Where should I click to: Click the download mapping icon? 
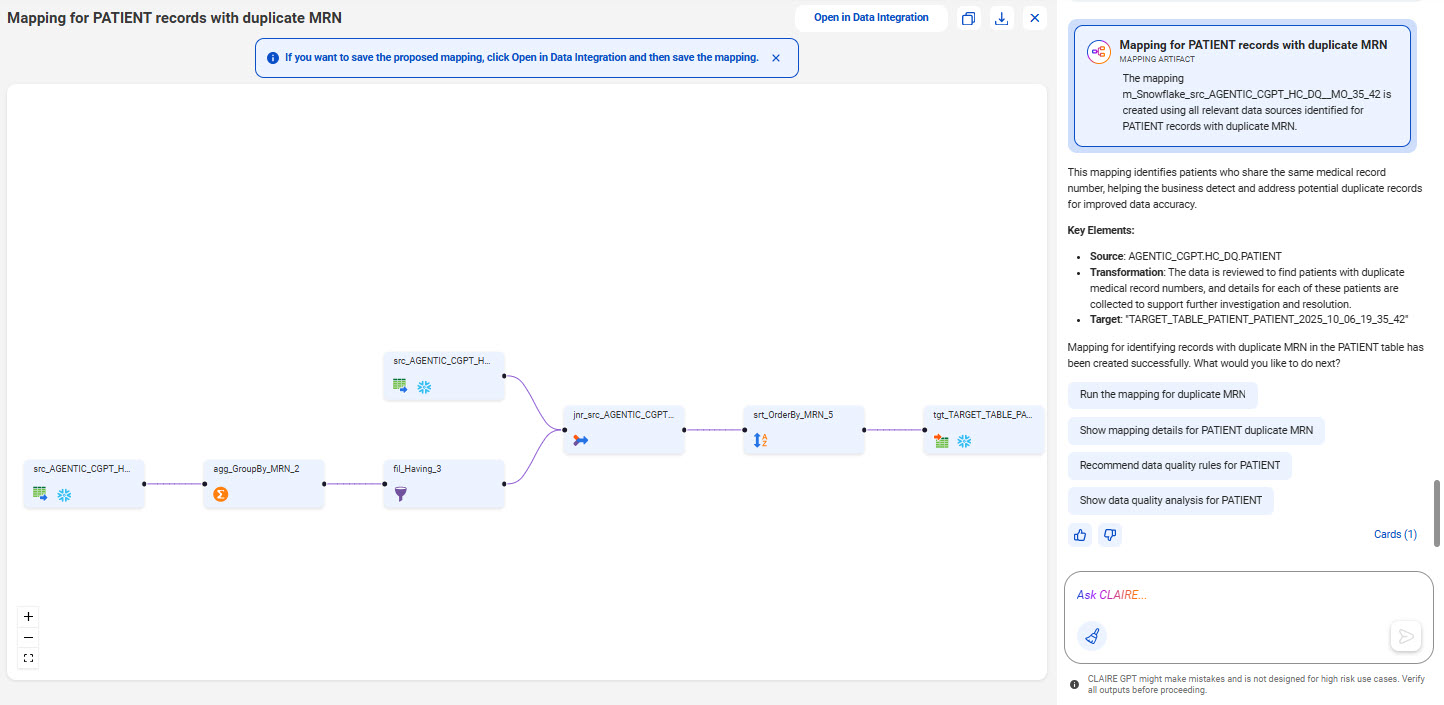coord(1001,18)
